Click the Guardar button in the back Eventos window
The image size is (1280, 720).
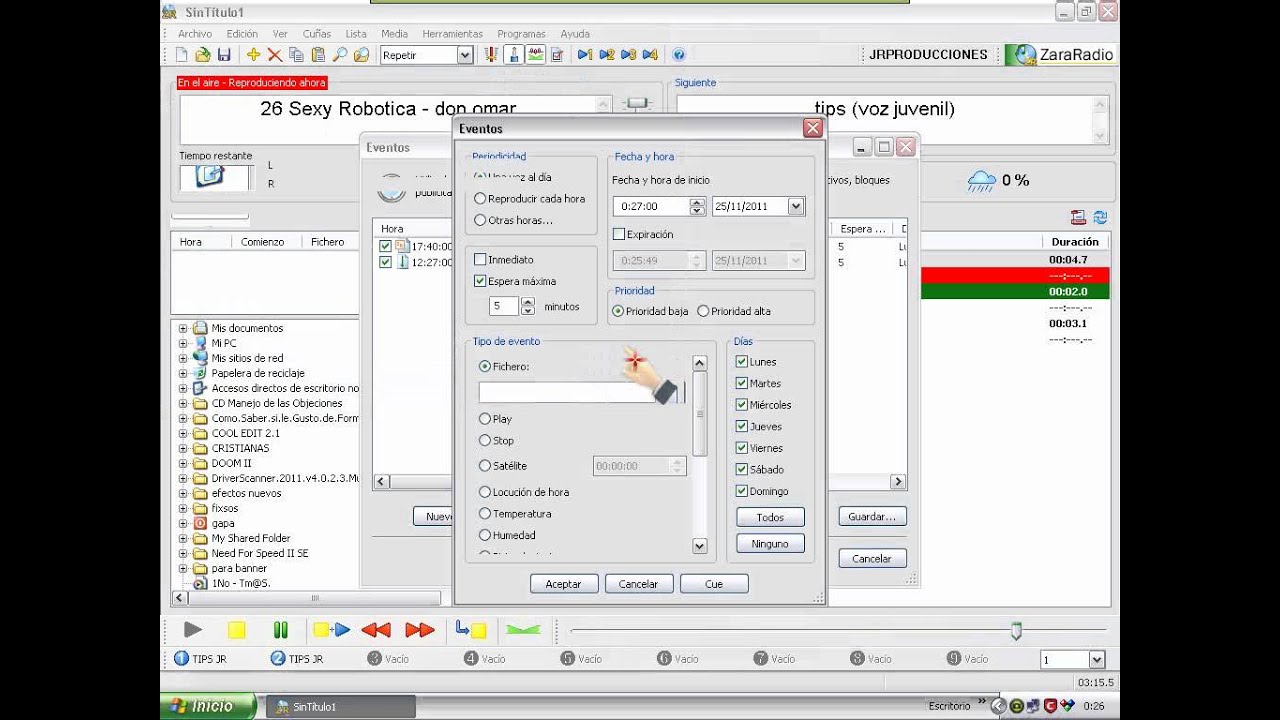click(x=873, y=517)
